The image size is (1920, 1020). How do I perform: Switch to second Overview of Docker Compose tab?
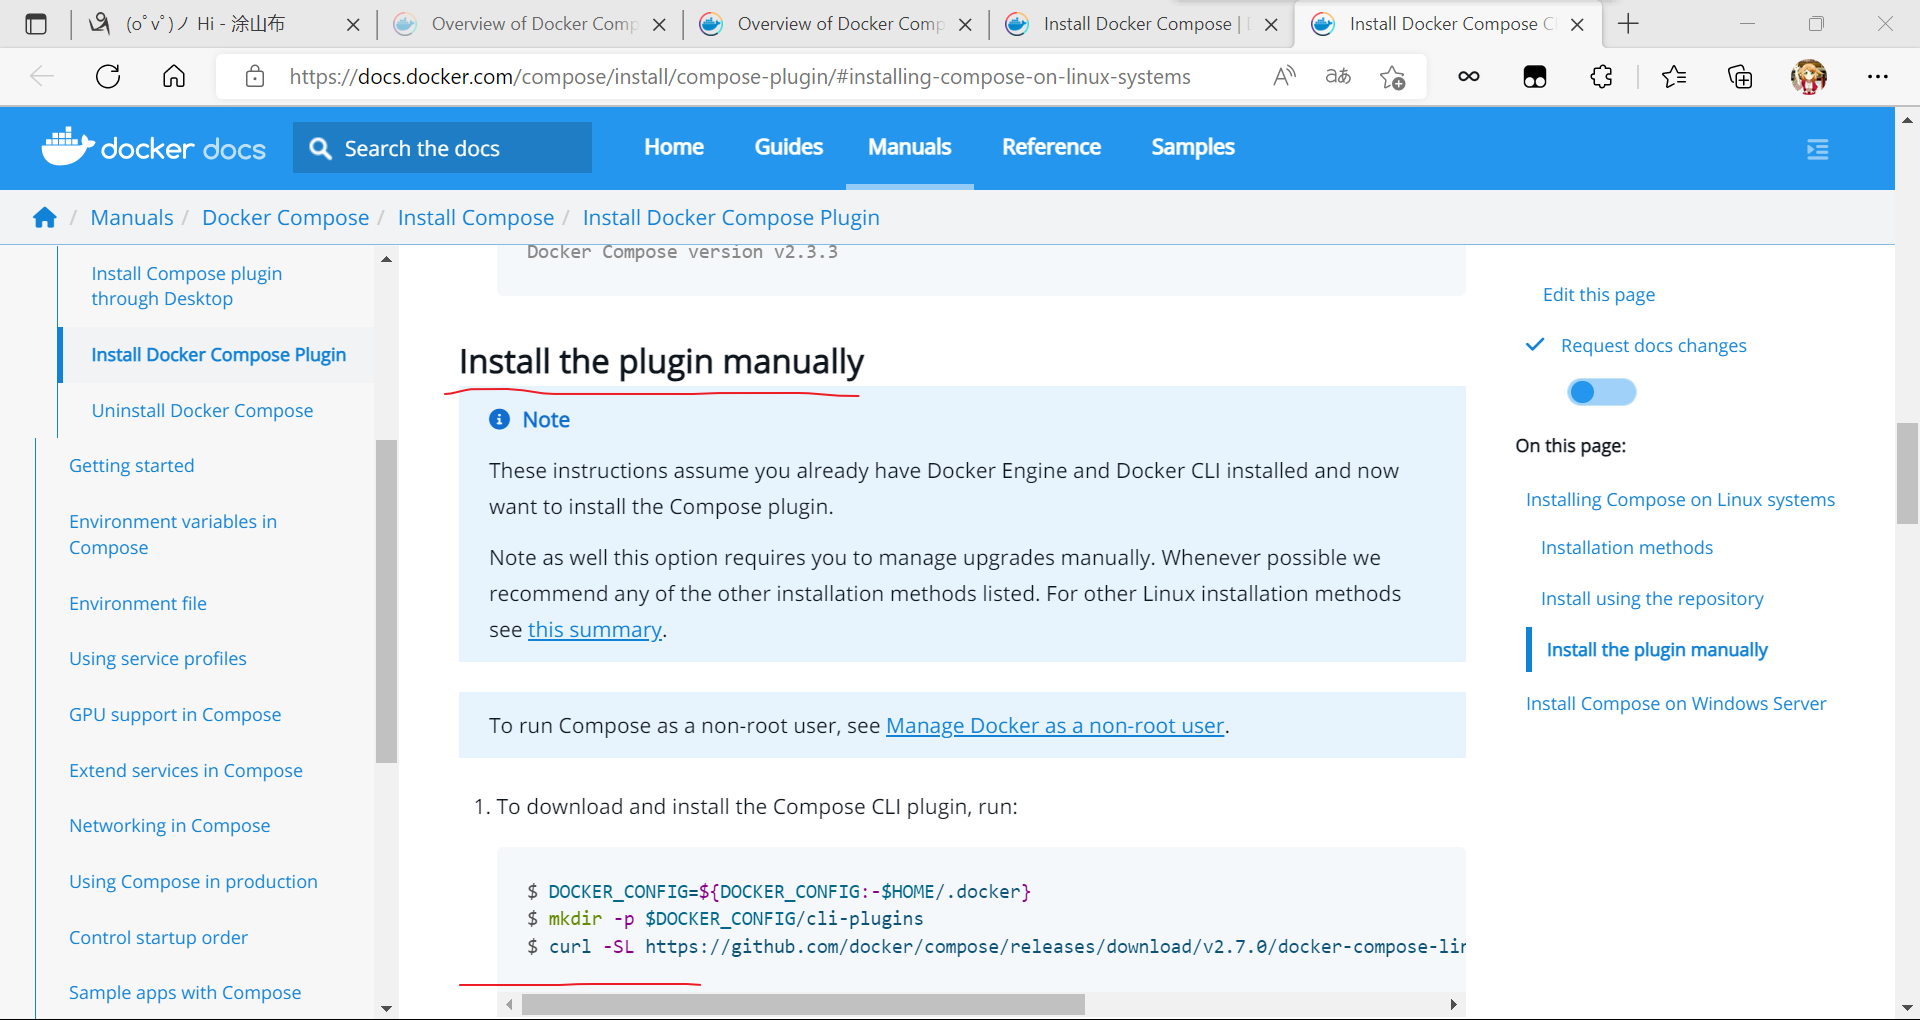tap(836, 24)
